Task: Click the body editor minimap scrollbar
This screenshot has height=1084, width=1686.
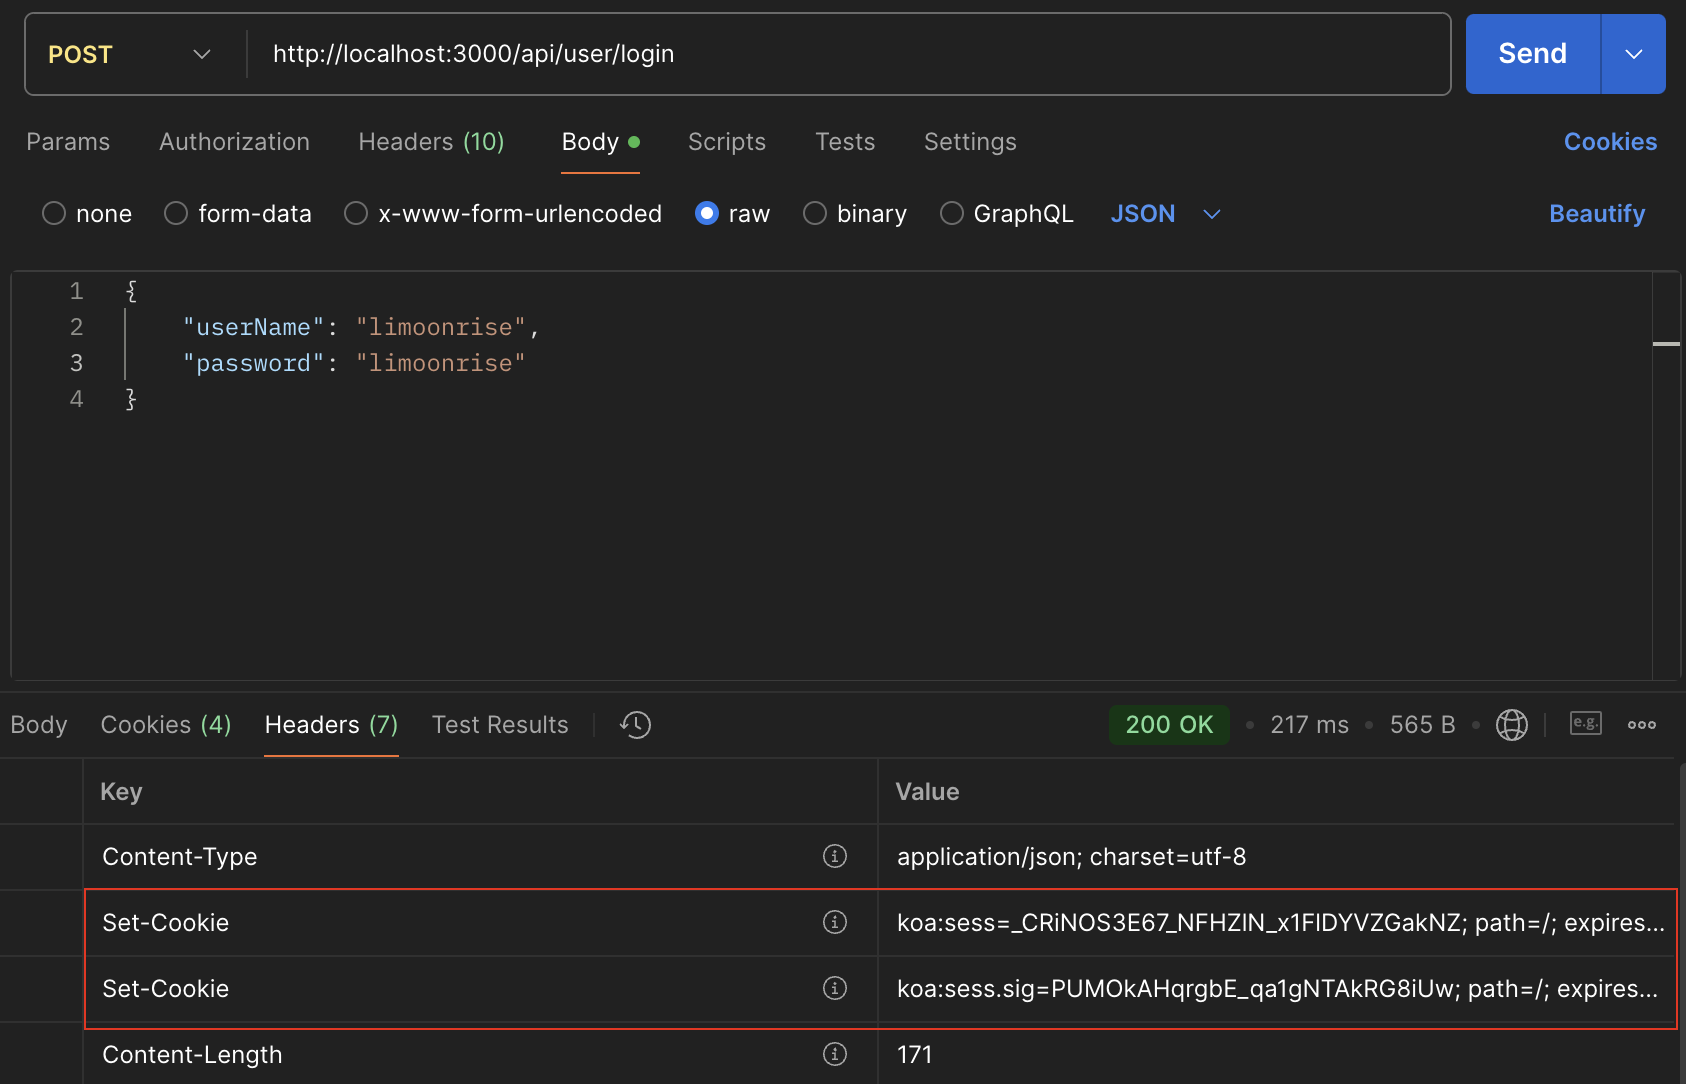Action: point(1666,344)
